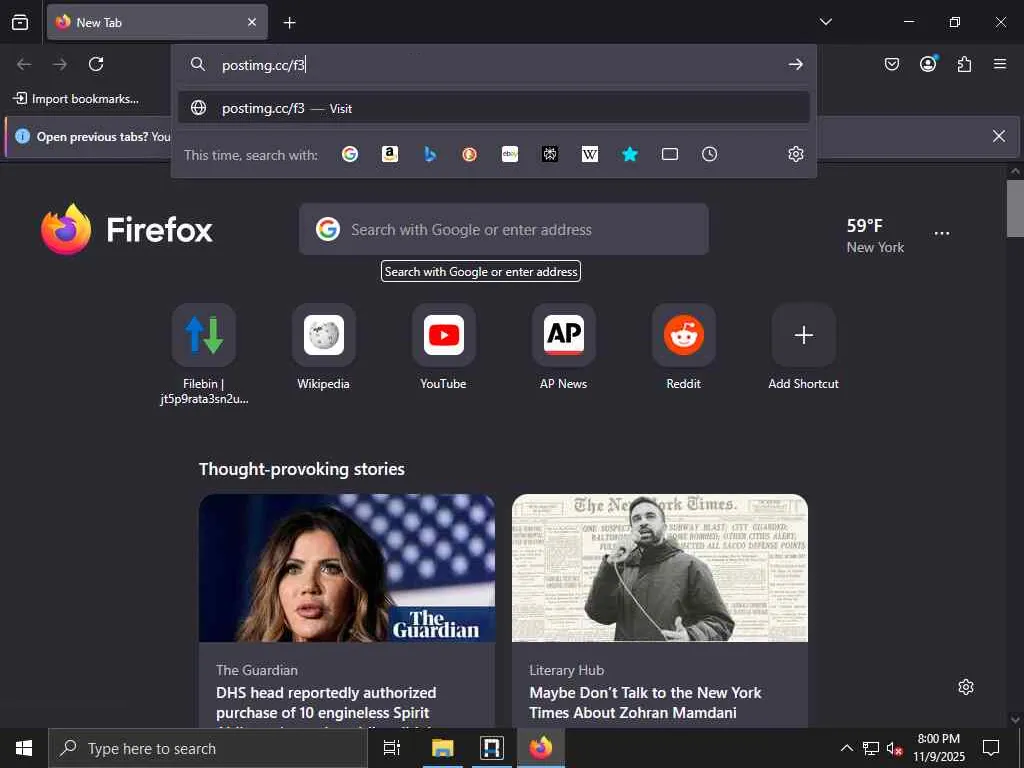Expand the list all tabs chevron
This screenshot has height=768, width=1024.
pyautogui.click(x=825, y=22)
